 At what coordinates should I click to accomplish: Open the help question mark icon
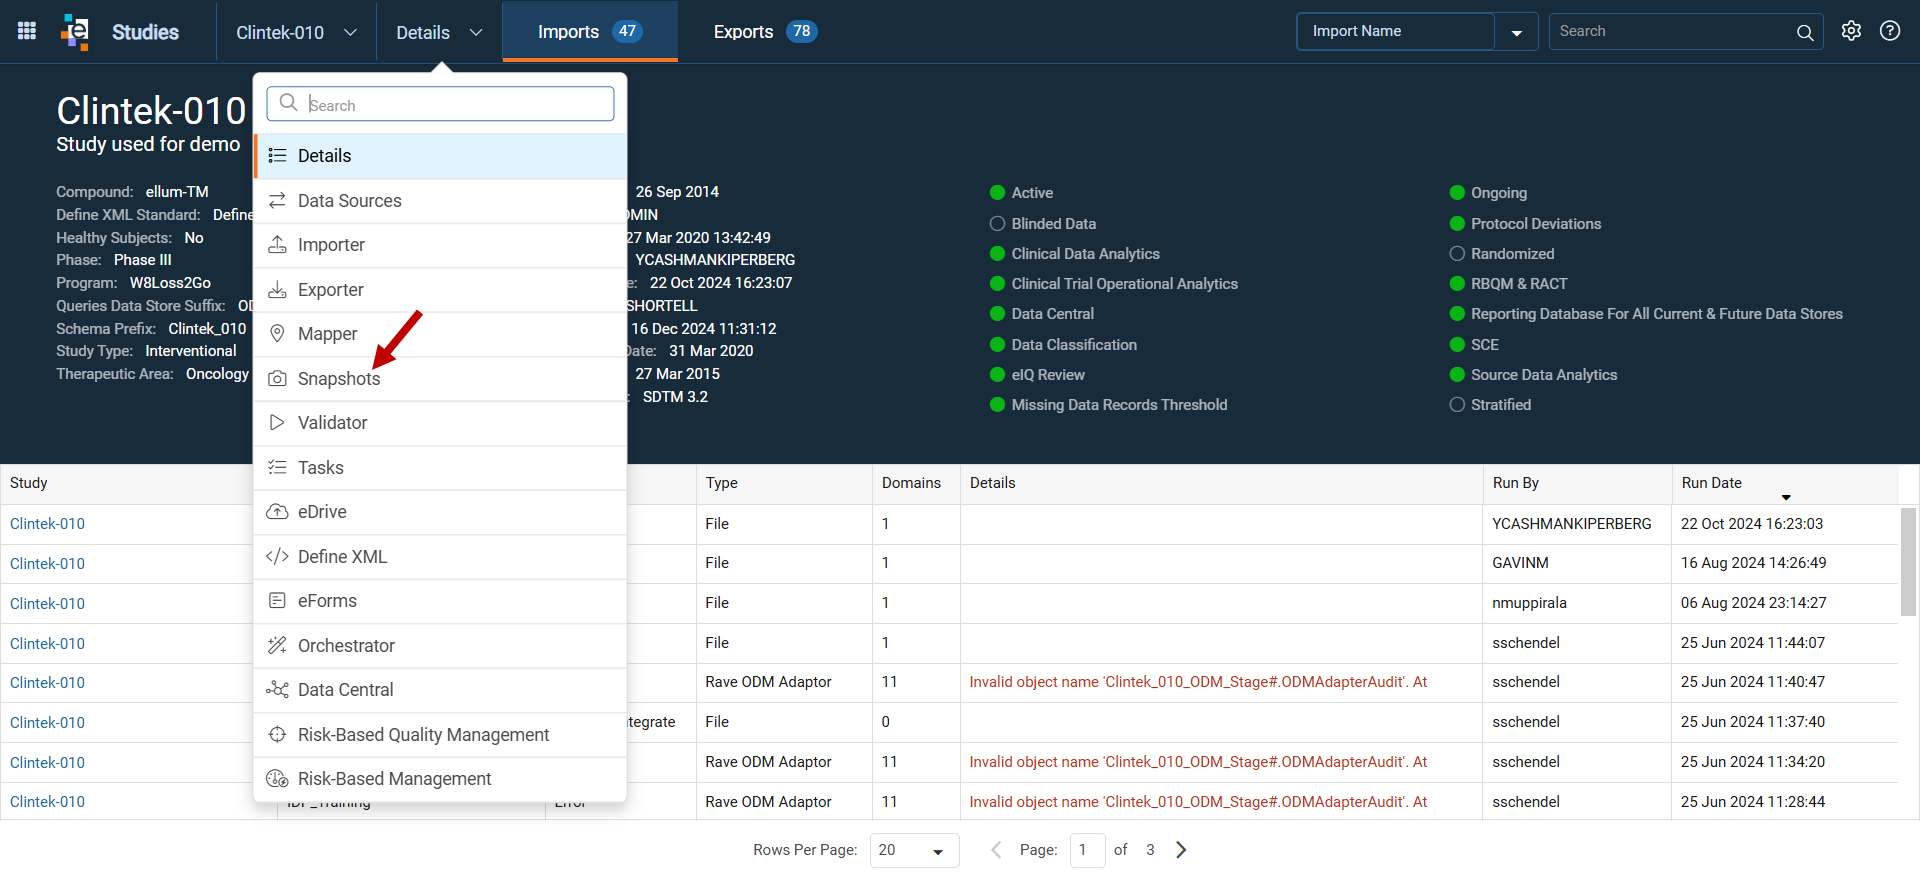pyautogui.click(x=1890, y=31)
